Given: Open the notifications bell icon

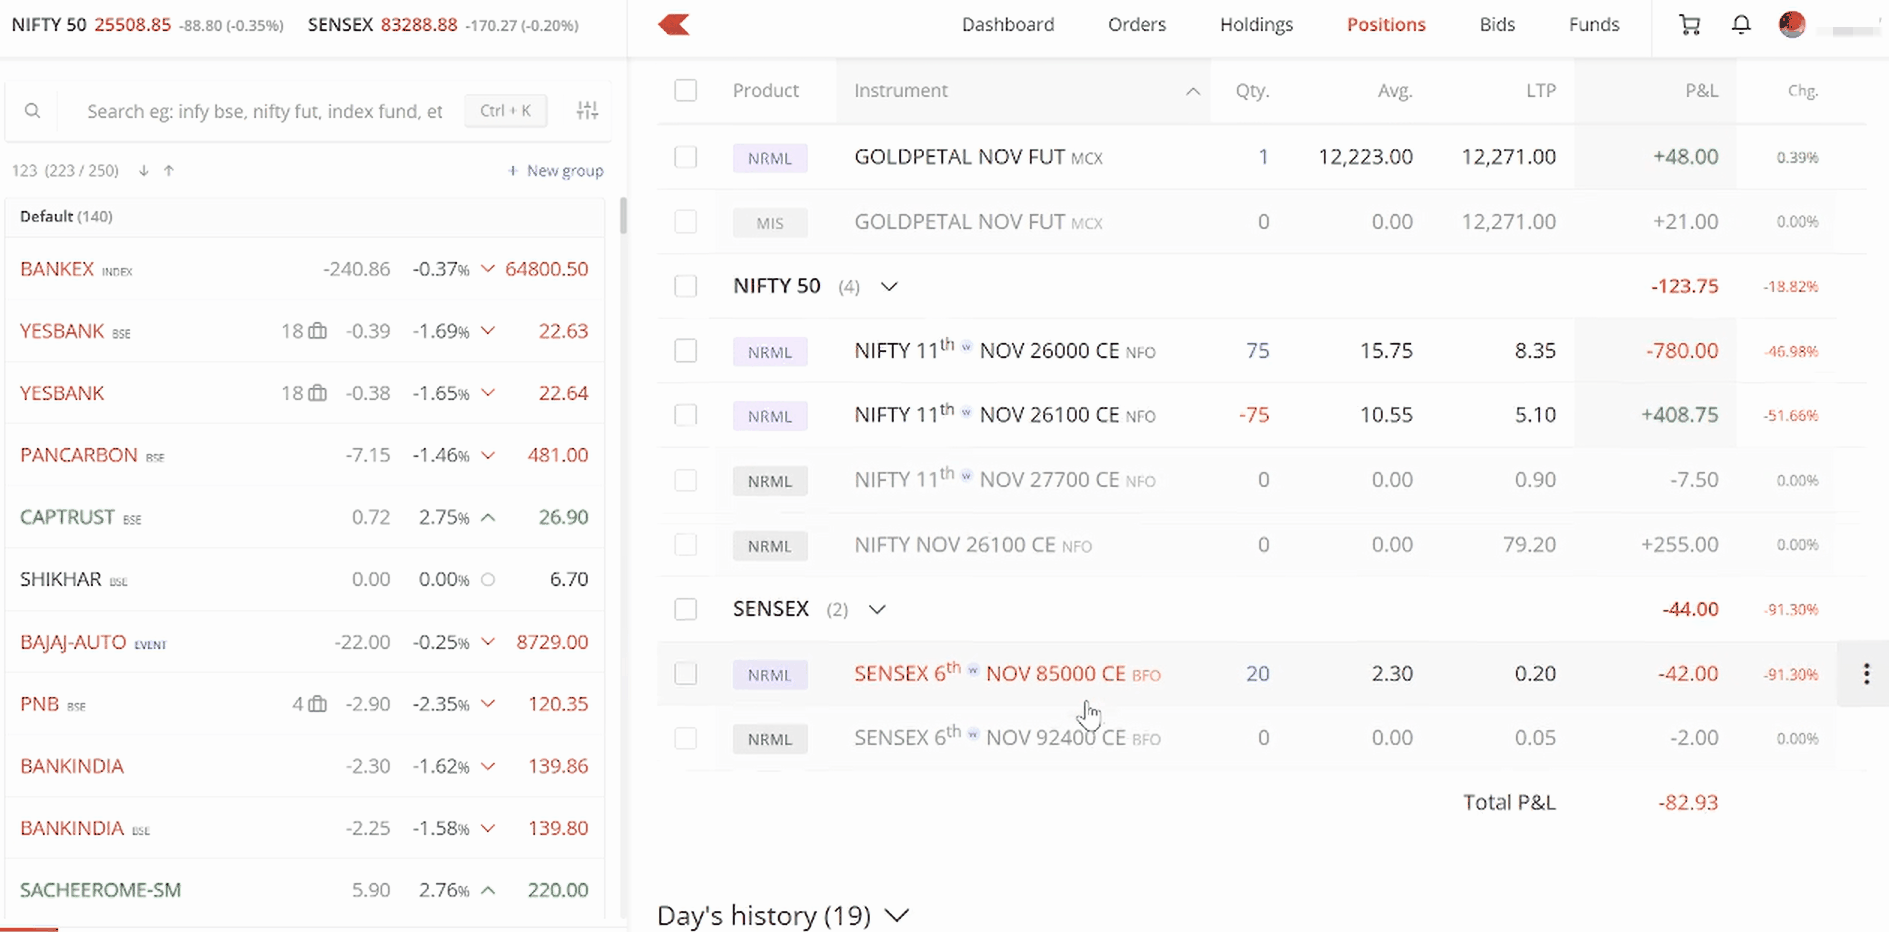Looking at the screenshot, I should [x=1741, y=25].
